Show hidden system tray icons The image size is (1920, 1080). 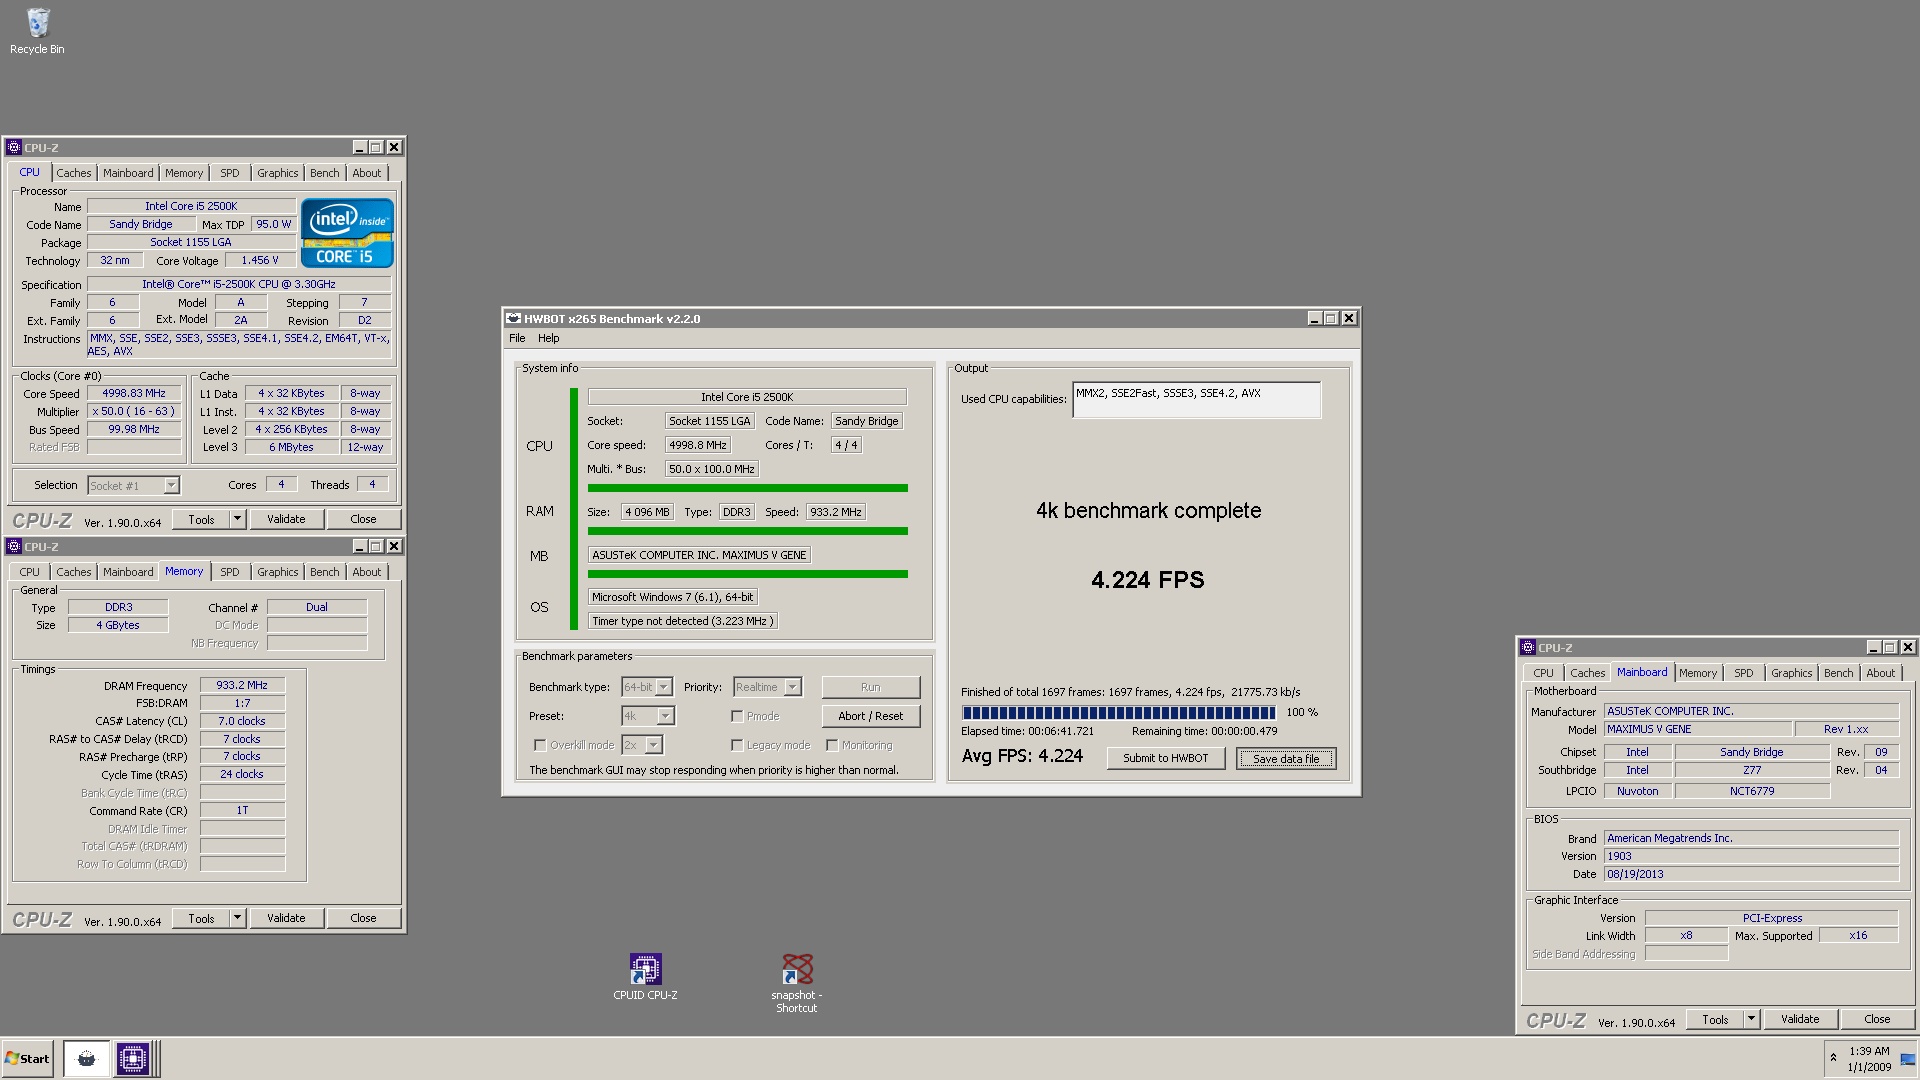tap(1833, 1058)
